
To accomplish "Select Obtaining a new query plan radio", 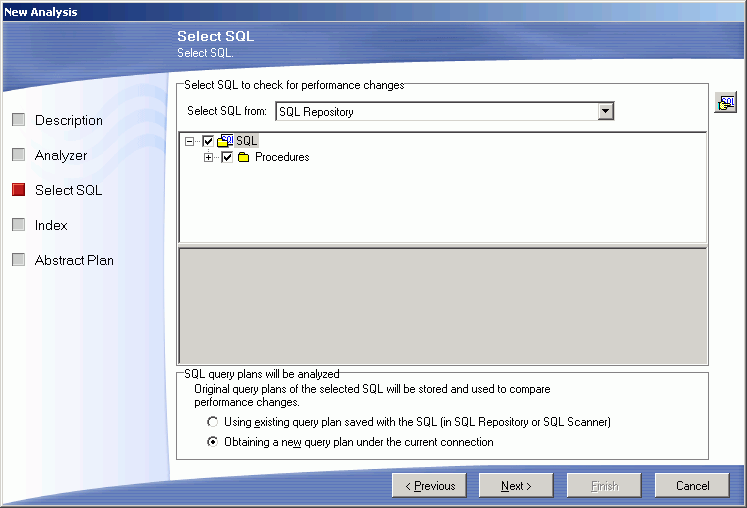I will 212,442.
